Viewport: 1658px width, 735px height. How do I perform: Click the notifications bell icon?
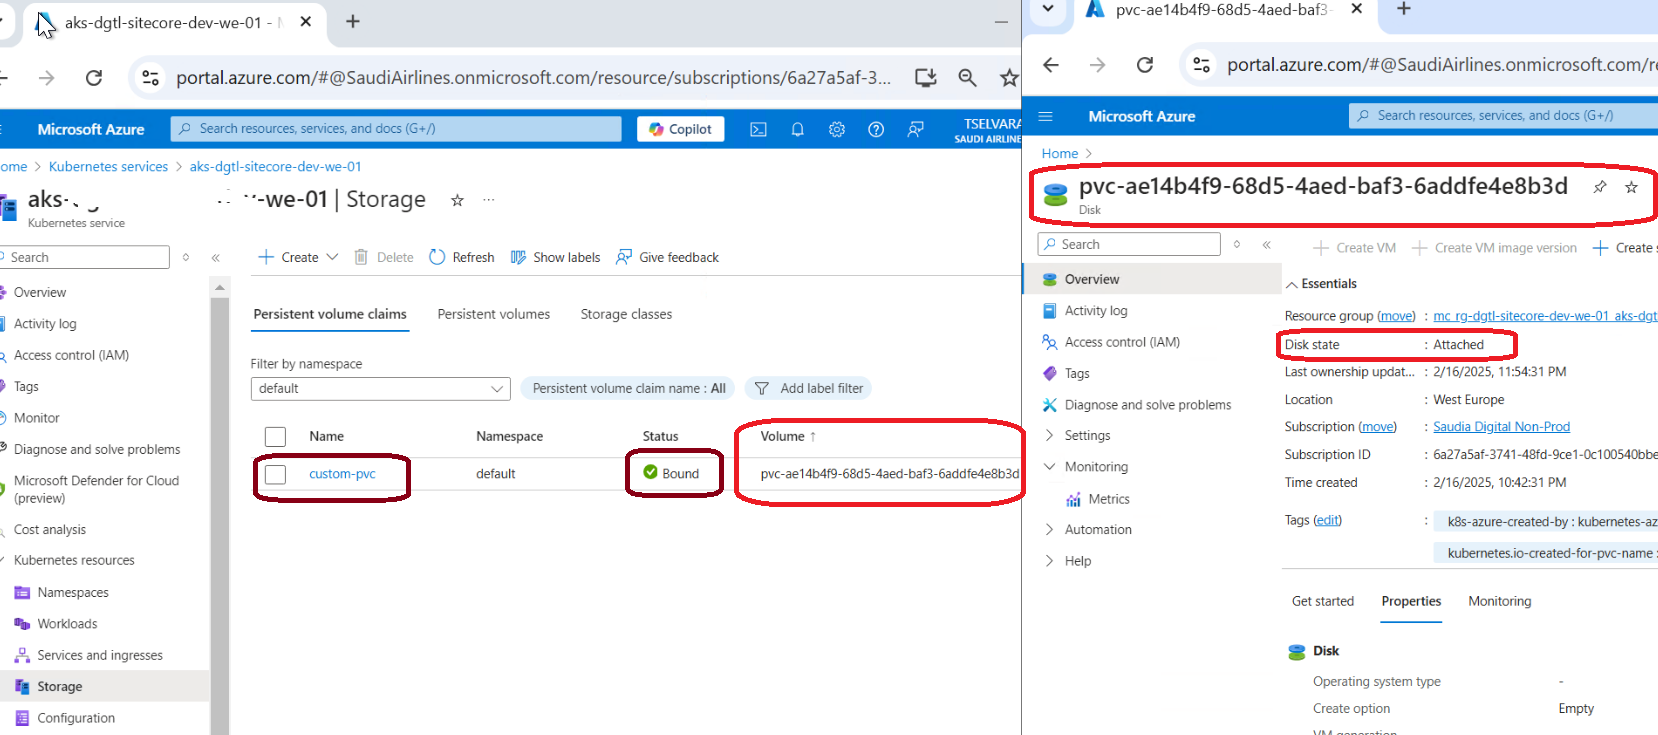point(797,129)
